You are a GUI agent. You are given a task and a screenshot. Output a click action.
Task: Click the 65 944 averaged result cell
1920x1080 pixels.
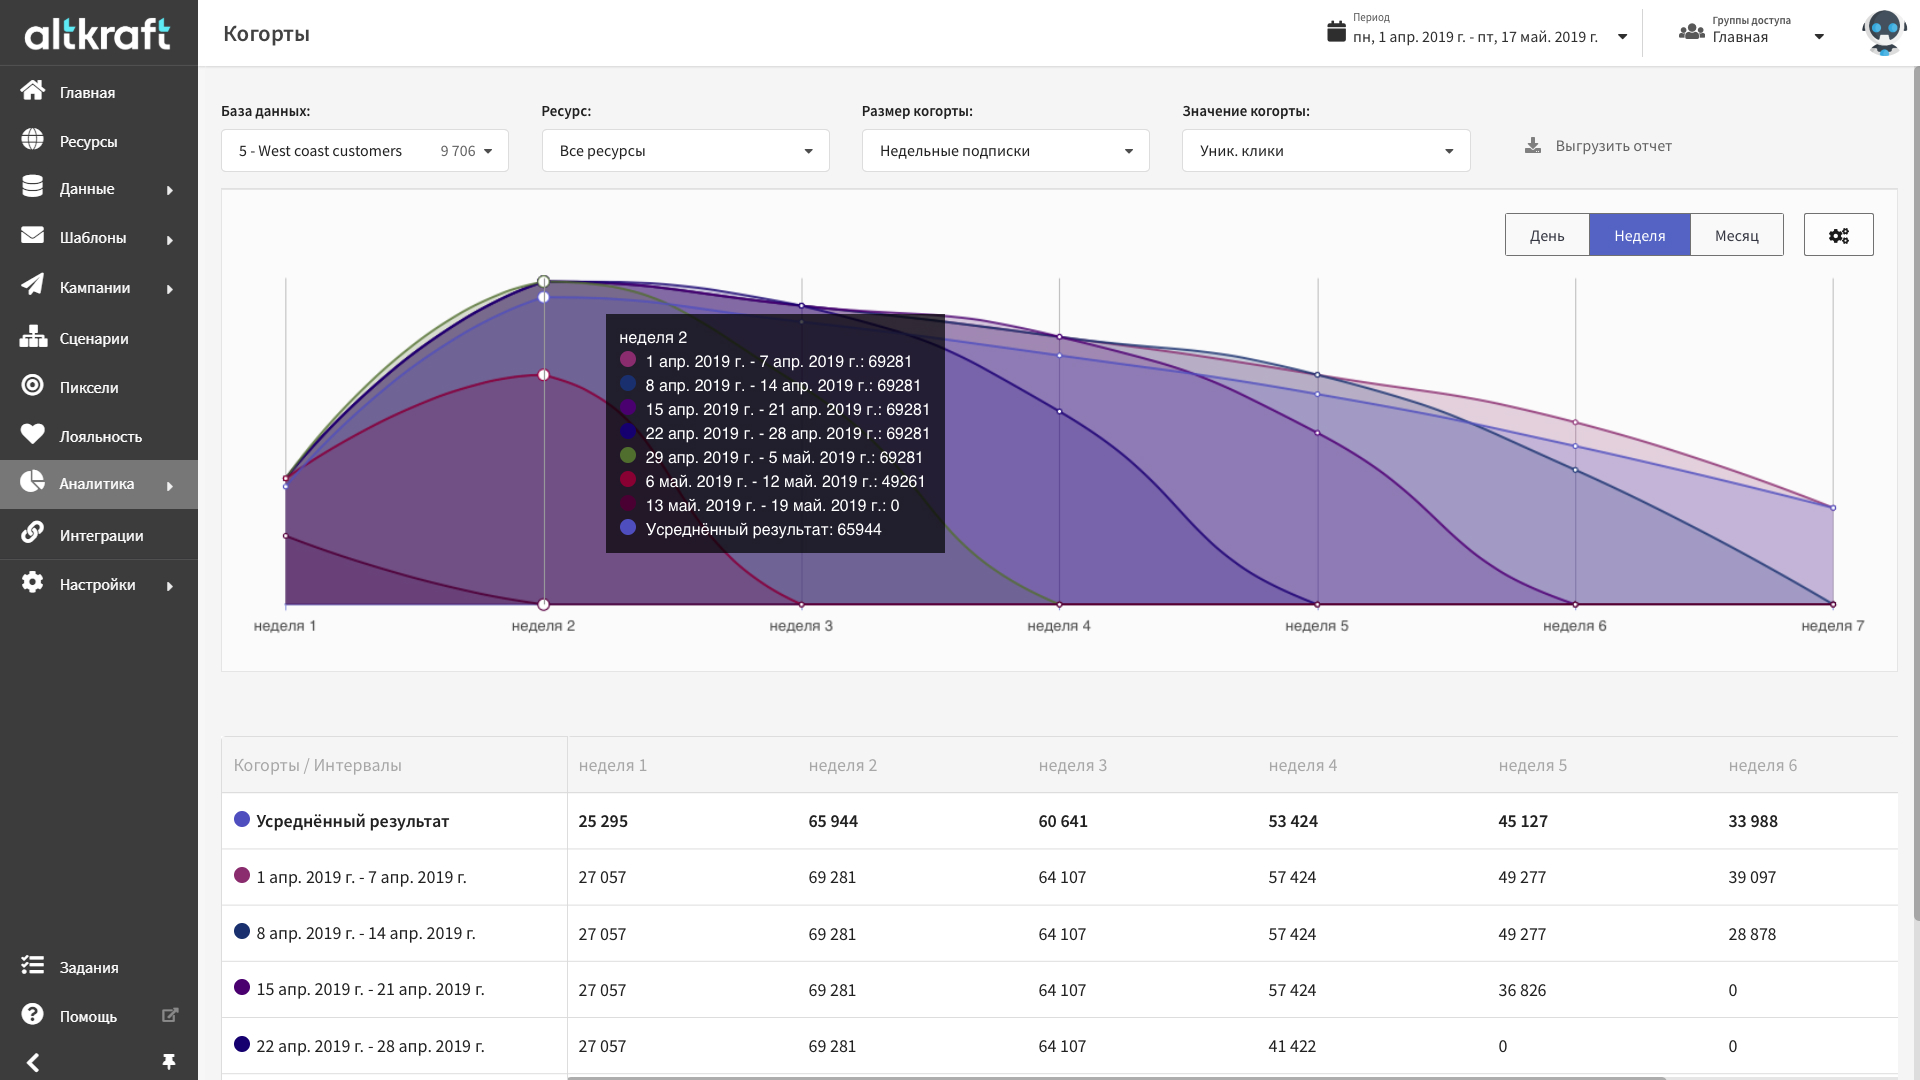(833, 822)
